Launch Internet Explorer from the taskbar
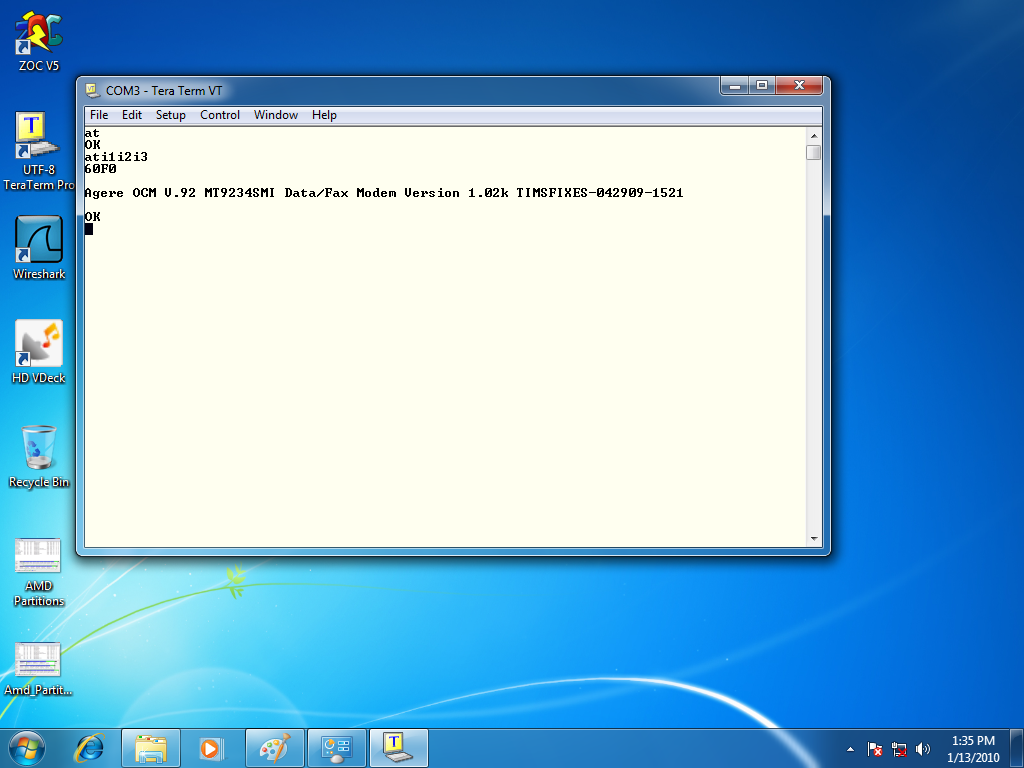This screenshot has height=768, width=1024. click(x=90, y=748)
